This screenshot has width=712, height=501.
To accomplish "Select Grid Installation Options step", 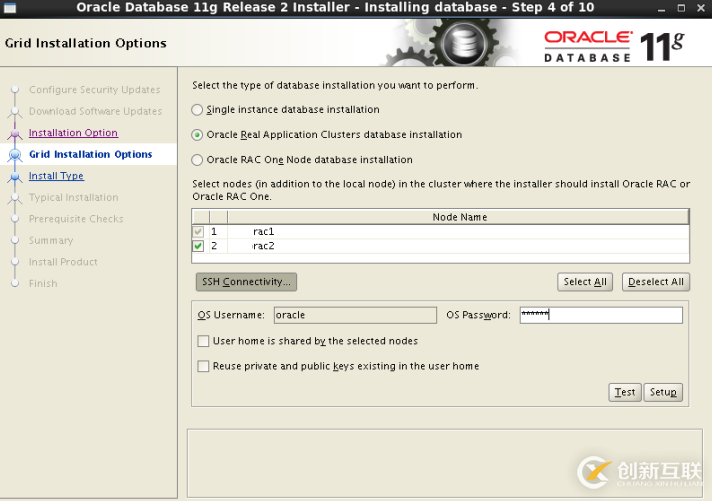I will tap(90, 154).
